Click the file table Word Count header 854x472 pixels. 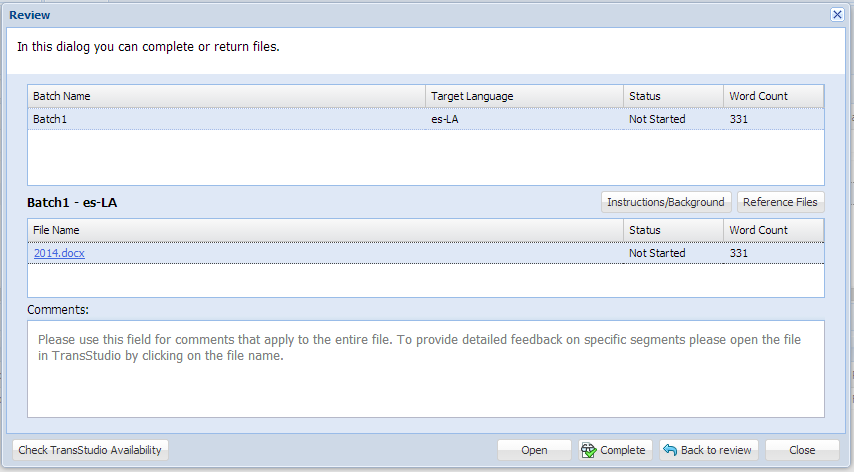(x=774, y=230)
